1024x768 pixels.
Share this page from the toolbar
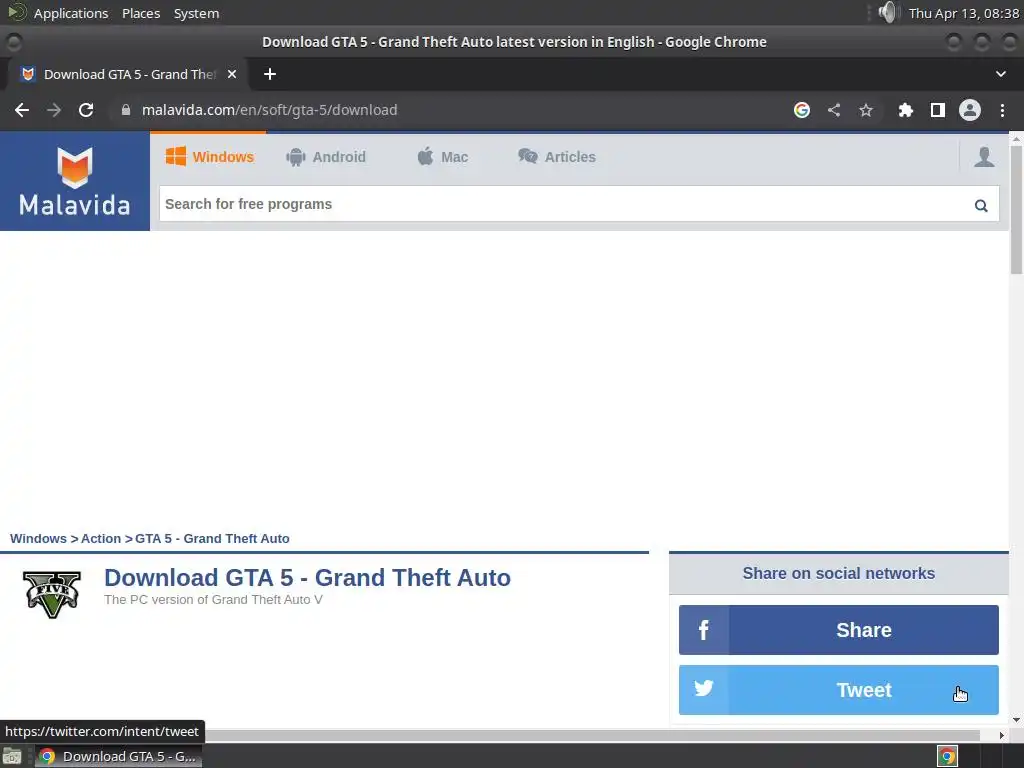(x=834, y=110)
